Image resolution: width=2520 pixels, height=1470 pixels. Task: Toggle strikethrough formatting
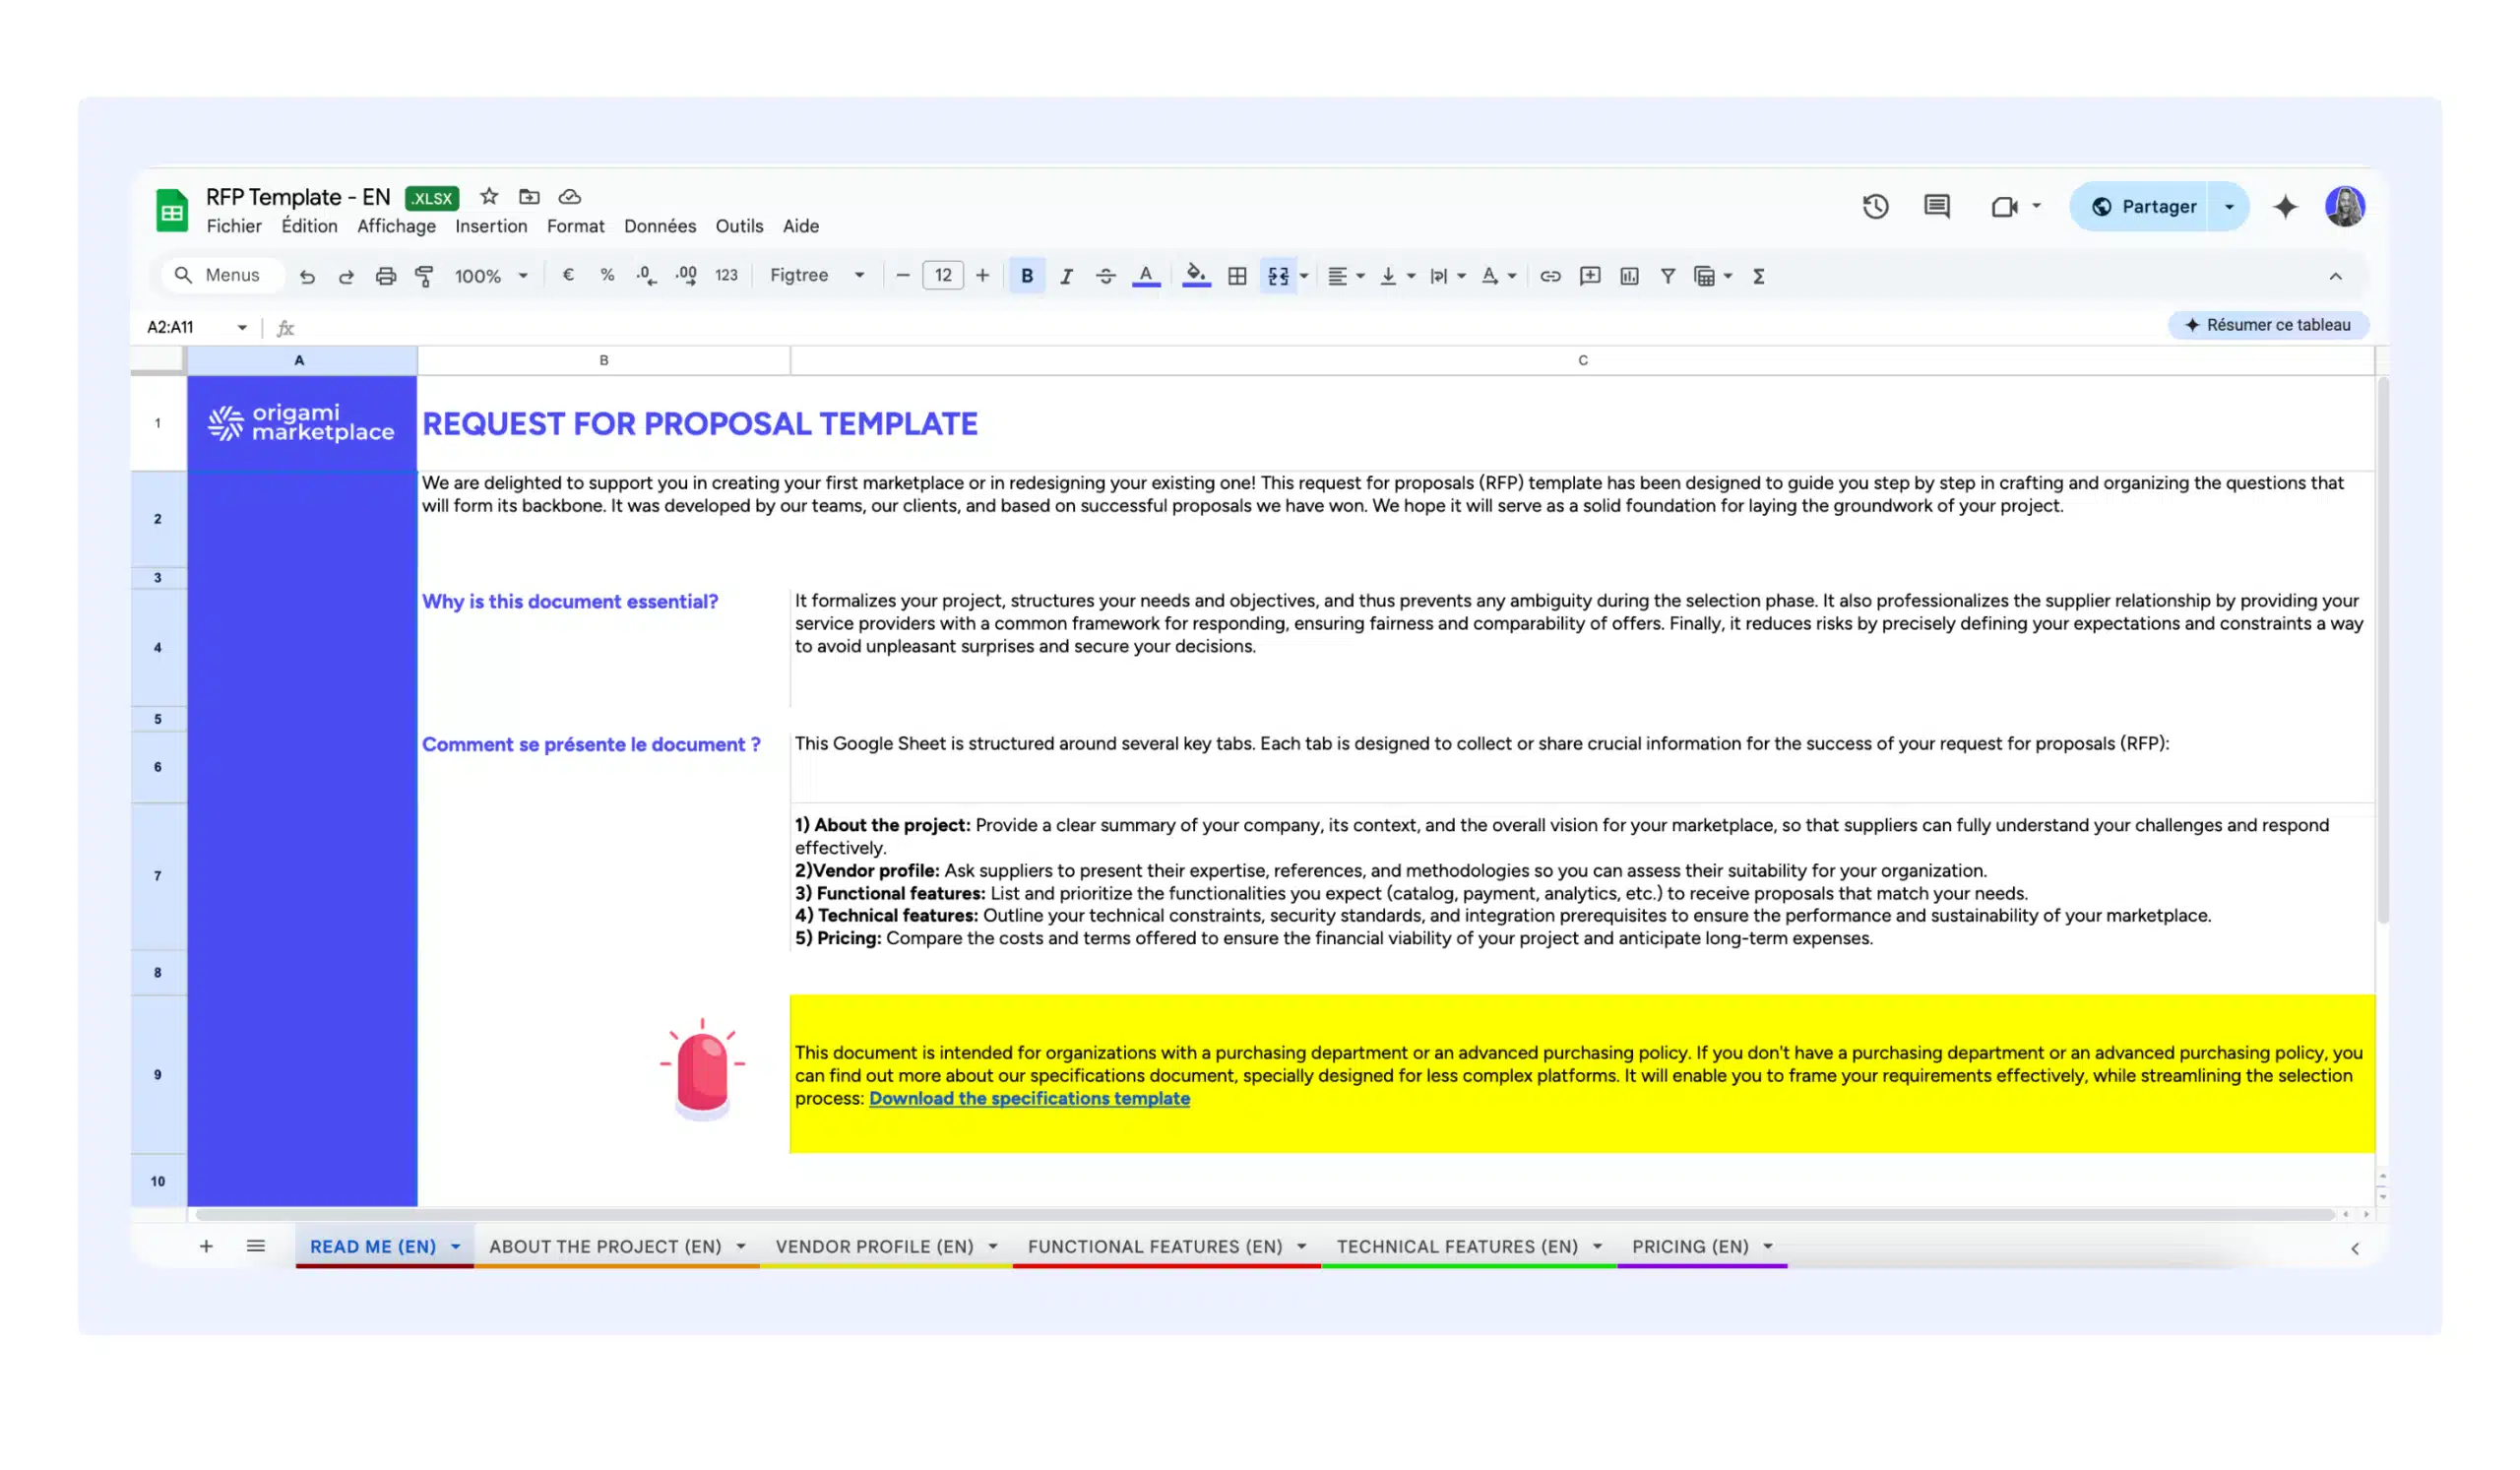[1105, 276]
